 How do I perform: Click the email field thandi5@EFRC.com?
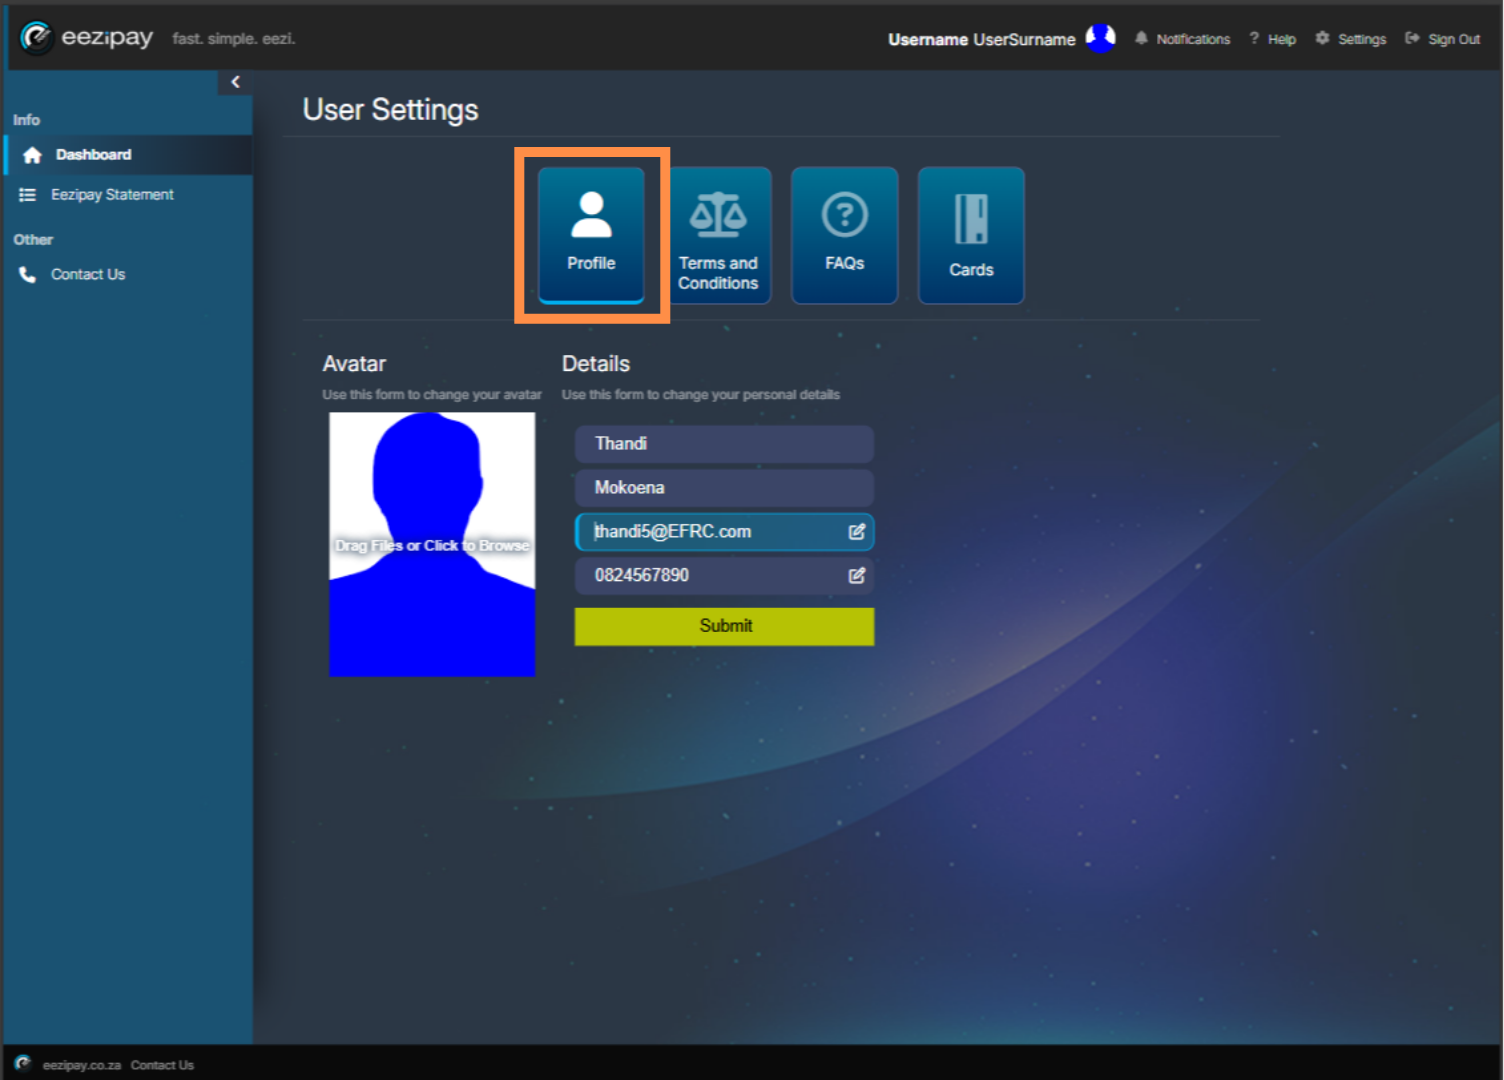coord(724,532)
